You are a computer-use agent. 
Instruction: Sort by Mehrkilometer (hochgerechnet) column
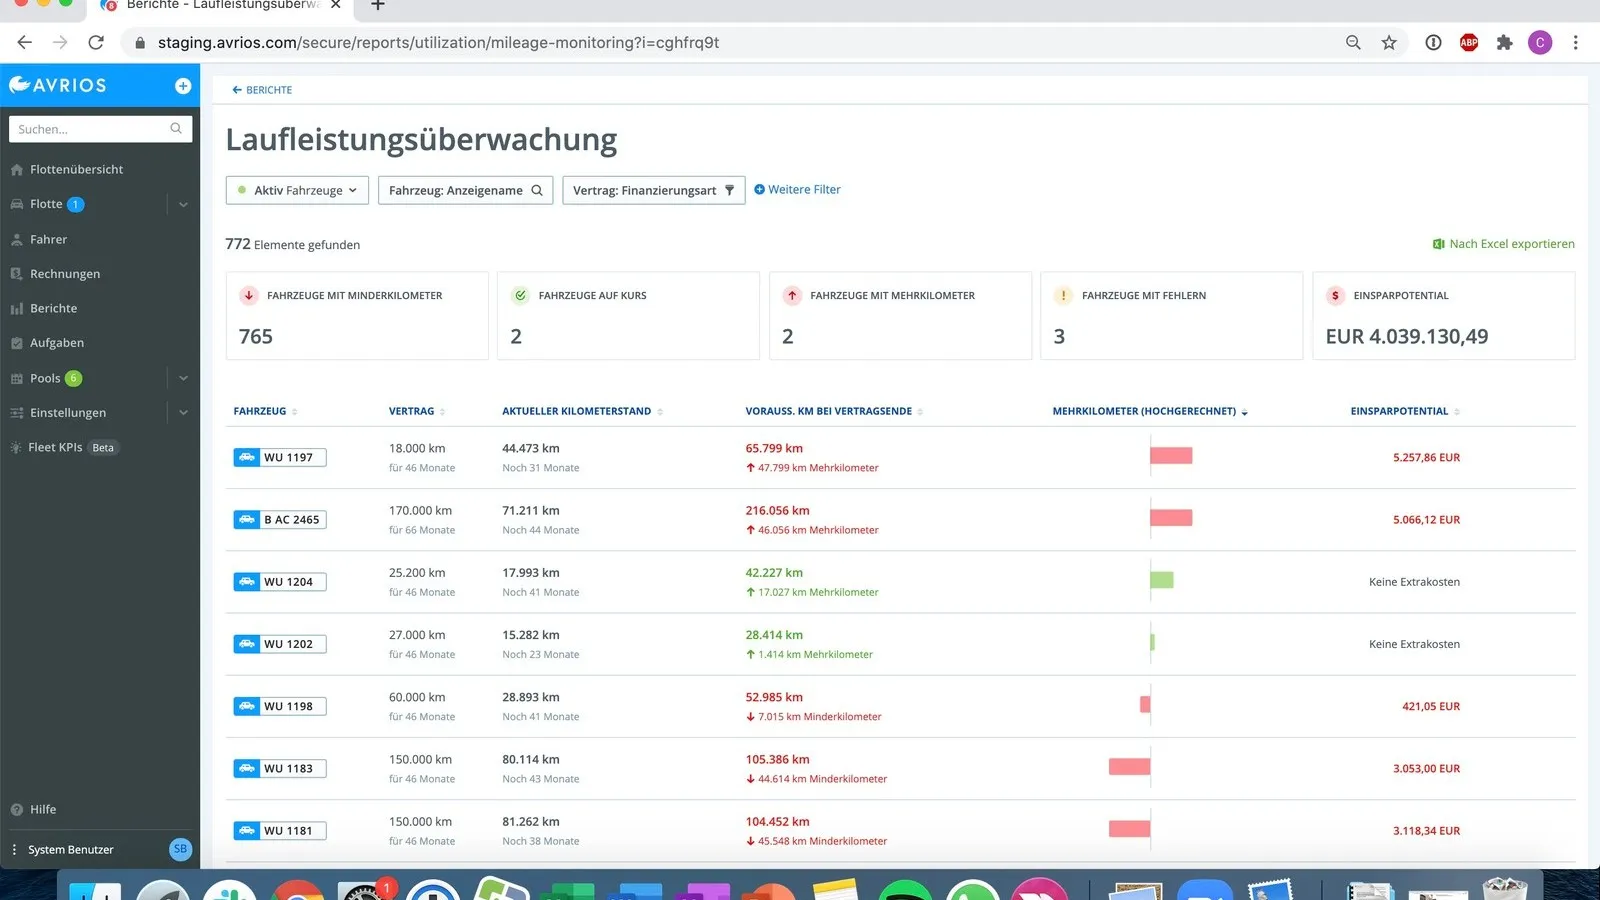[1150, 412]
